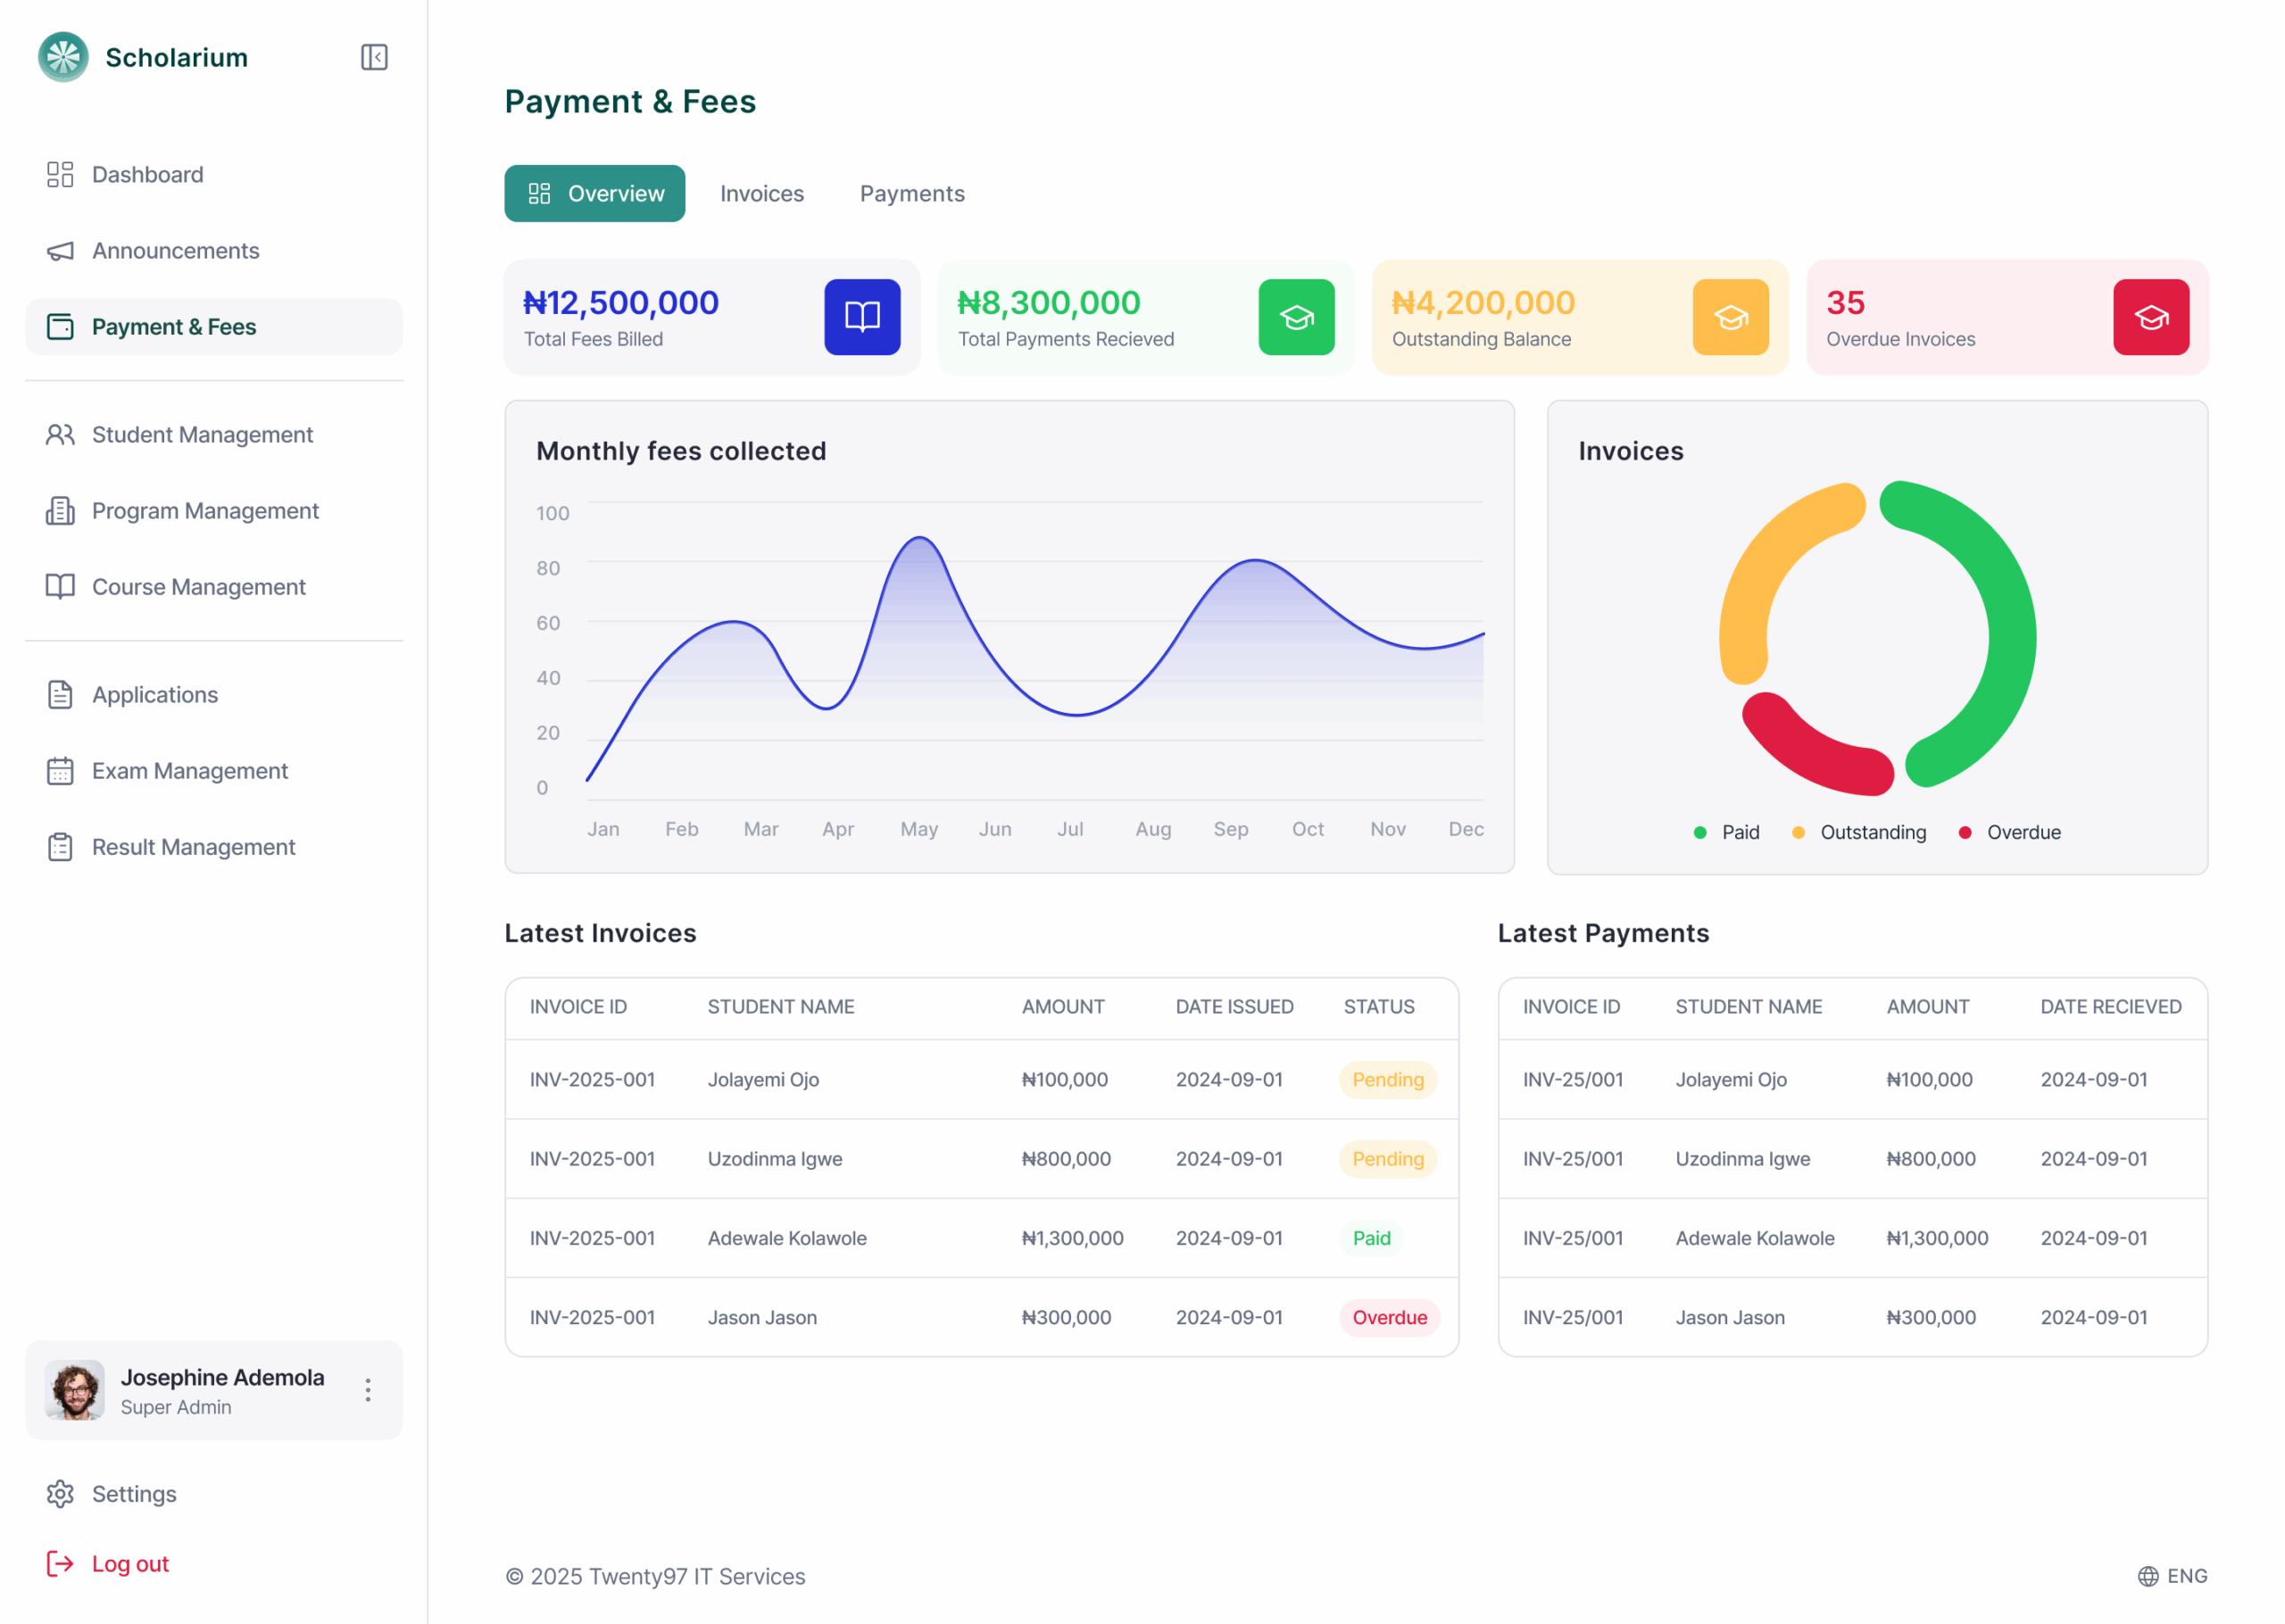Toggle Outstanding legend item
This screenshot has width=2285, height=1624.
(x=1859, y=832)
